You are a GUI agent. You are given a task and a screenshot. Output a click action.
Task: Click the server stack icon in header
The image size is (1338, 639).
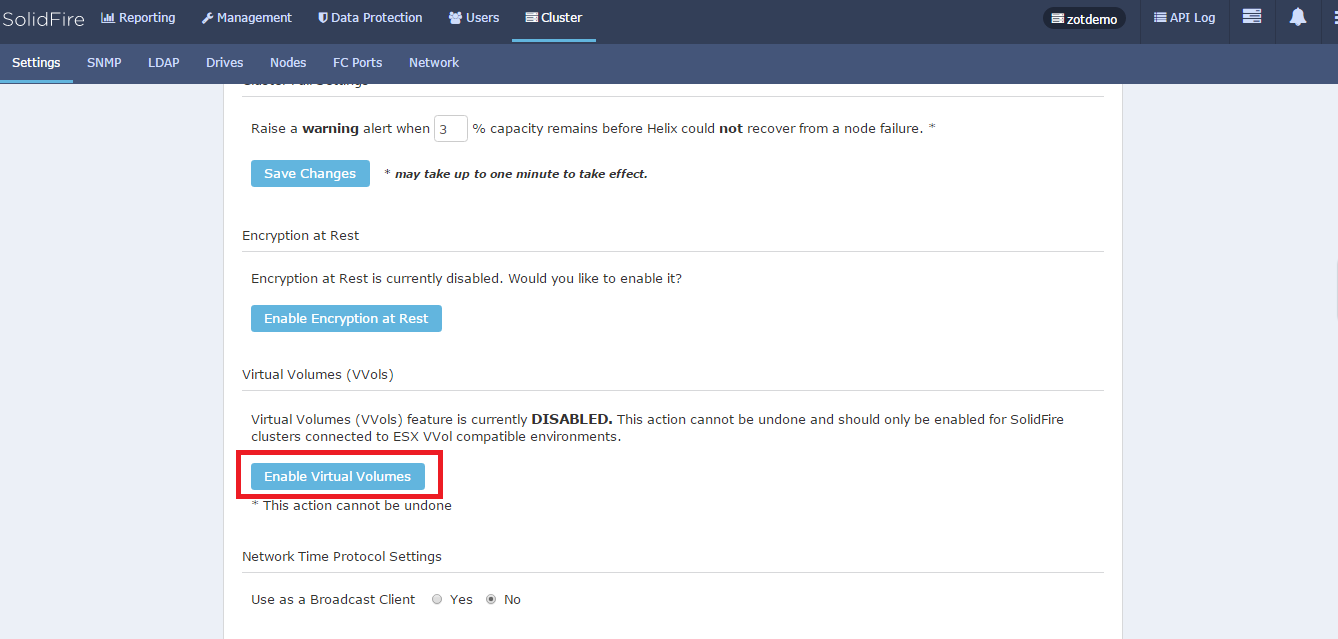coord(1251,17)
